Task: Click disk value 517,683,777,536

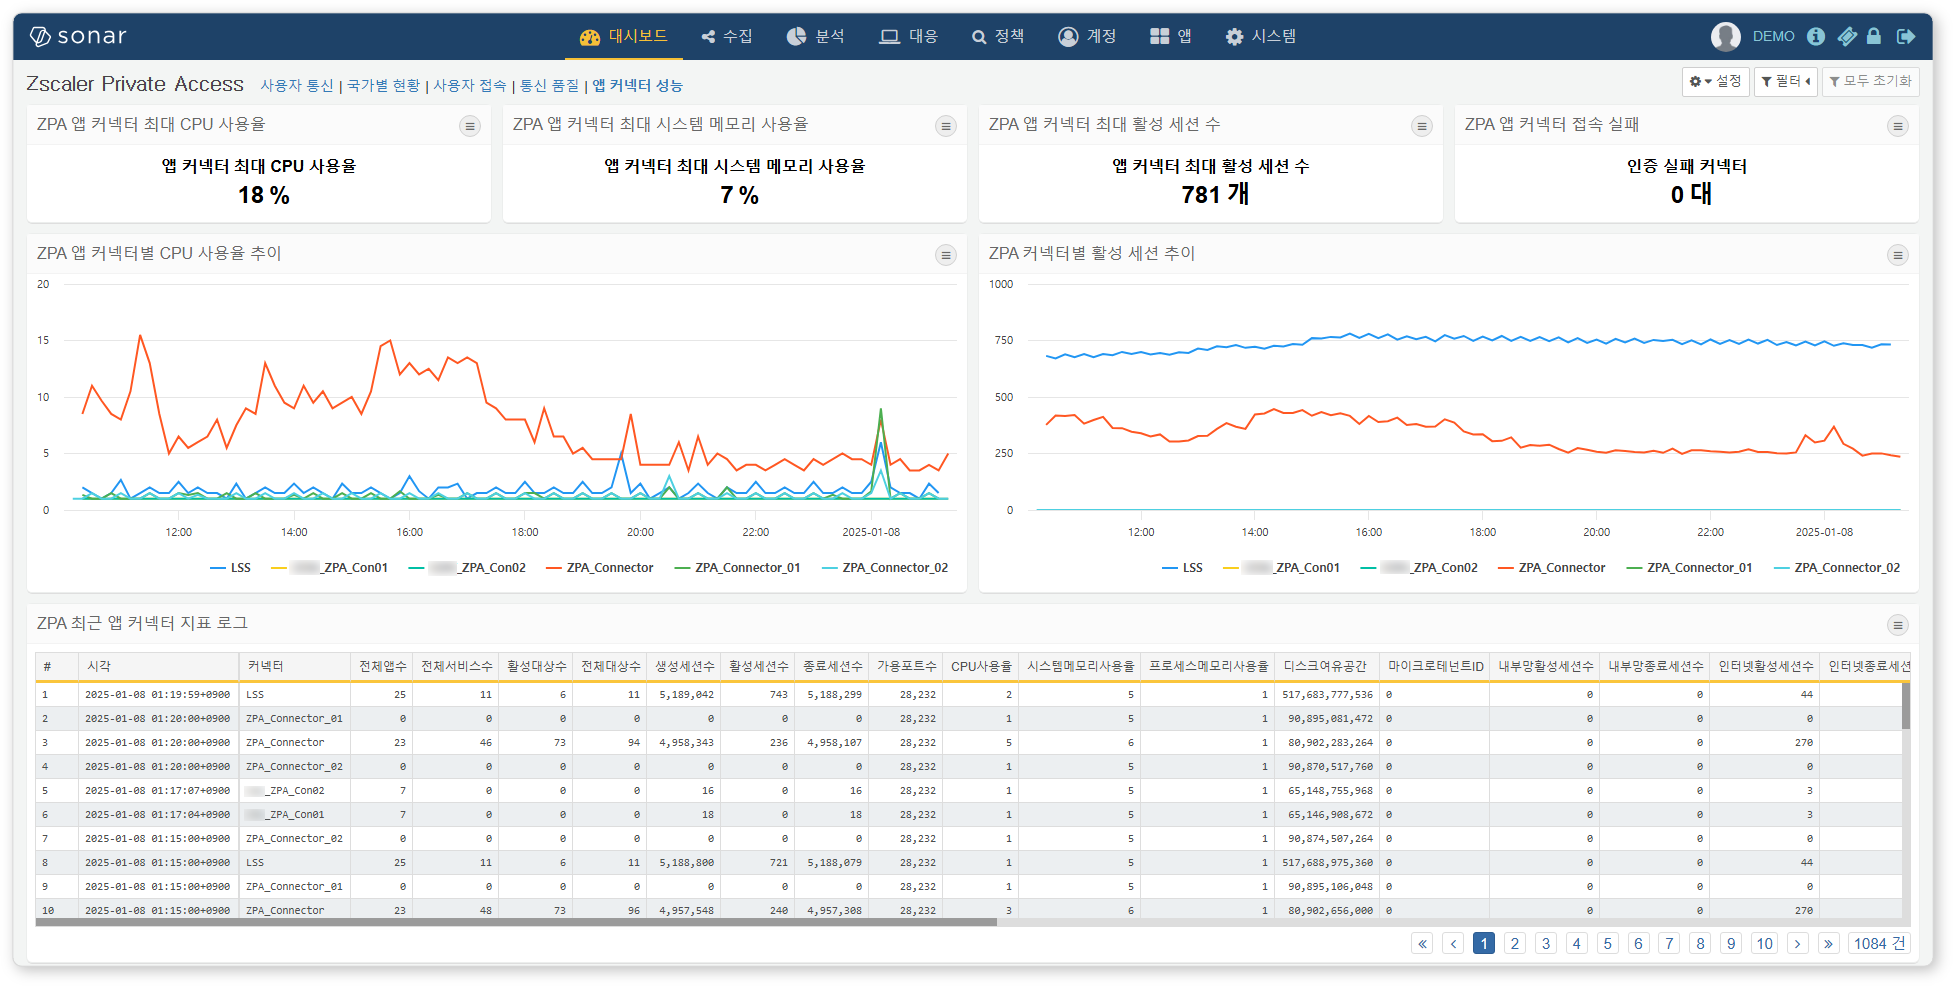Action: click(1327, 695)
